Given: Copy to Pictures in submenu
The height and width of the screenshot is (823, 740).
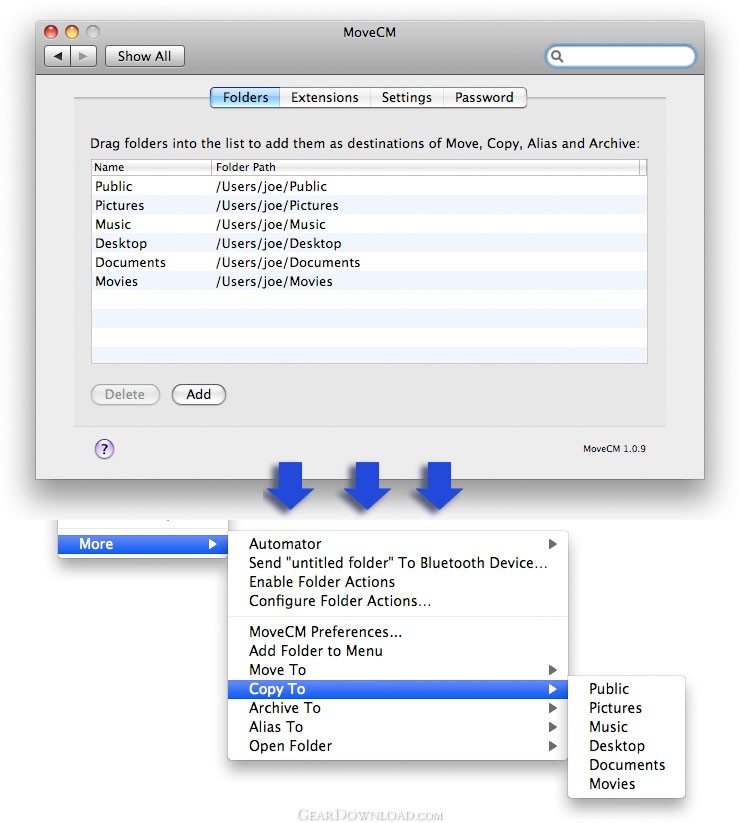Looking at the screenshot, I should (x=627, y=708).
